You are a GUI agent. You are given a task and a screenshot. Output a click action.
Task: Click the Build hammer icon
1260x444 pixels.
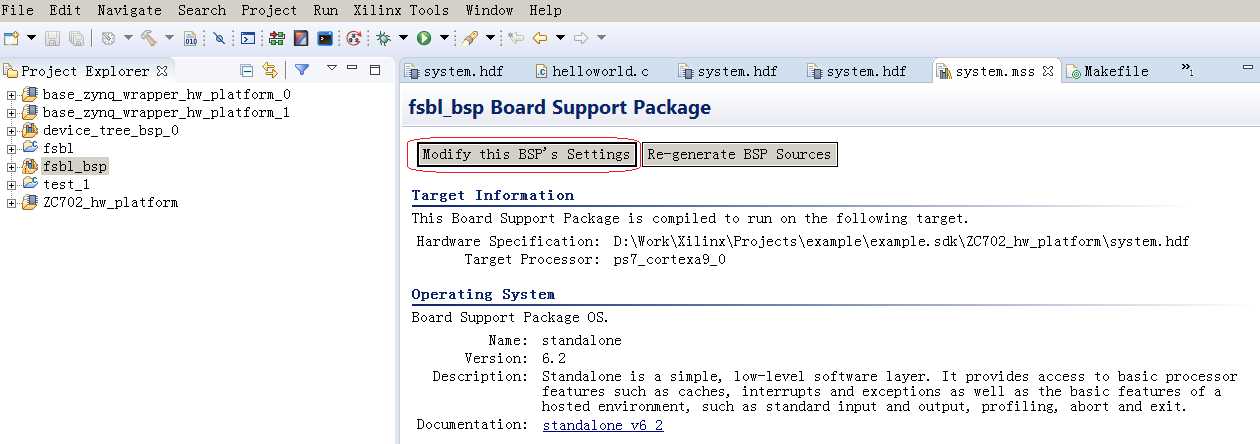150,38
